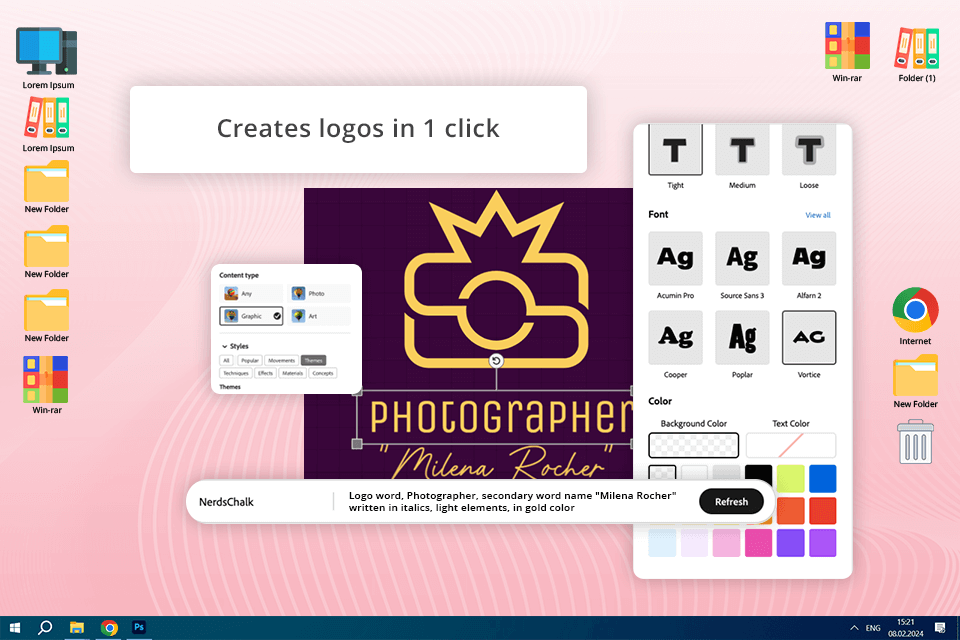
Task: Select the Any content type
Action: 252,294
